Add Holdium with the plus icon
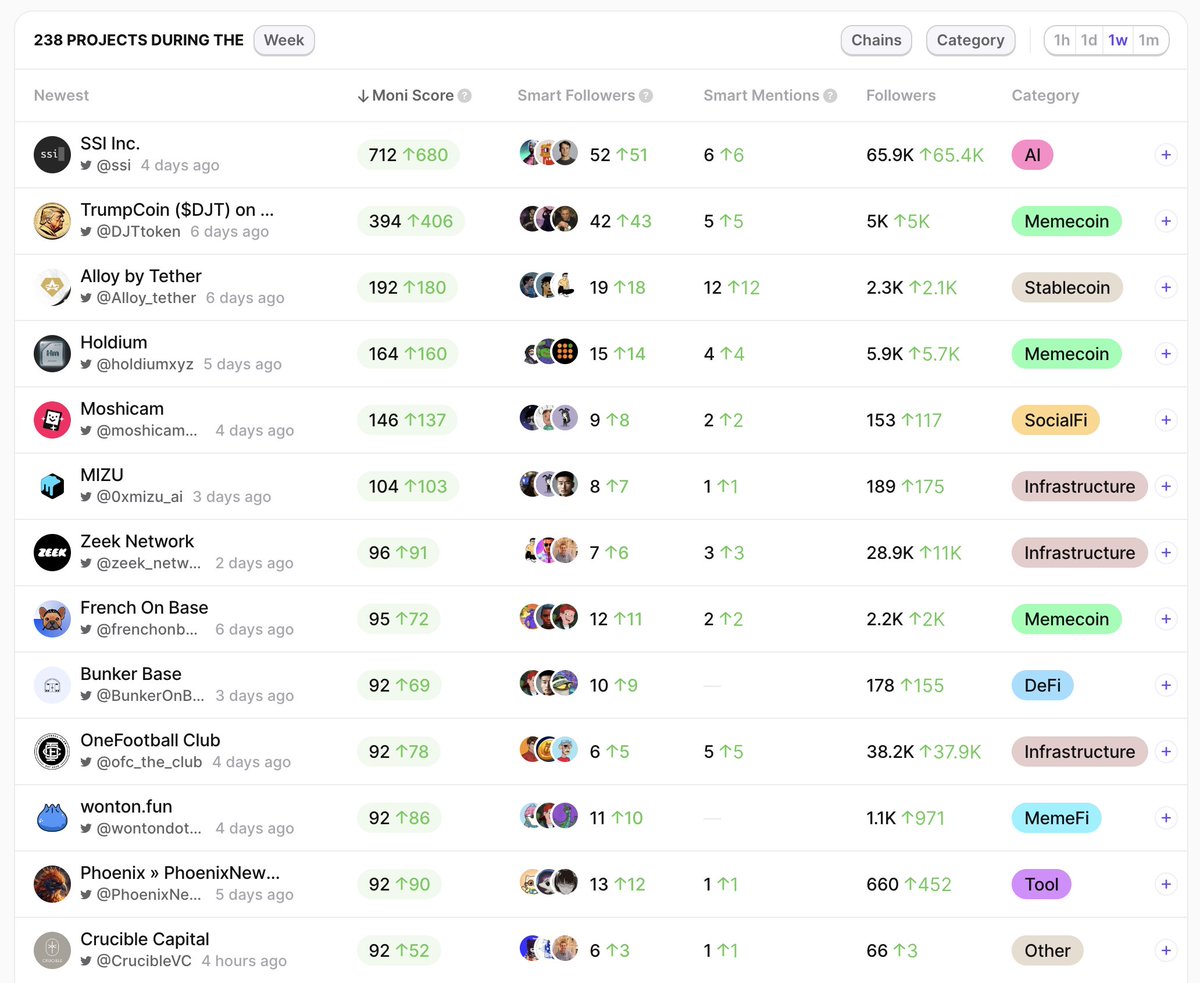The image size is (1200, 983). (x=1166, y=354)
